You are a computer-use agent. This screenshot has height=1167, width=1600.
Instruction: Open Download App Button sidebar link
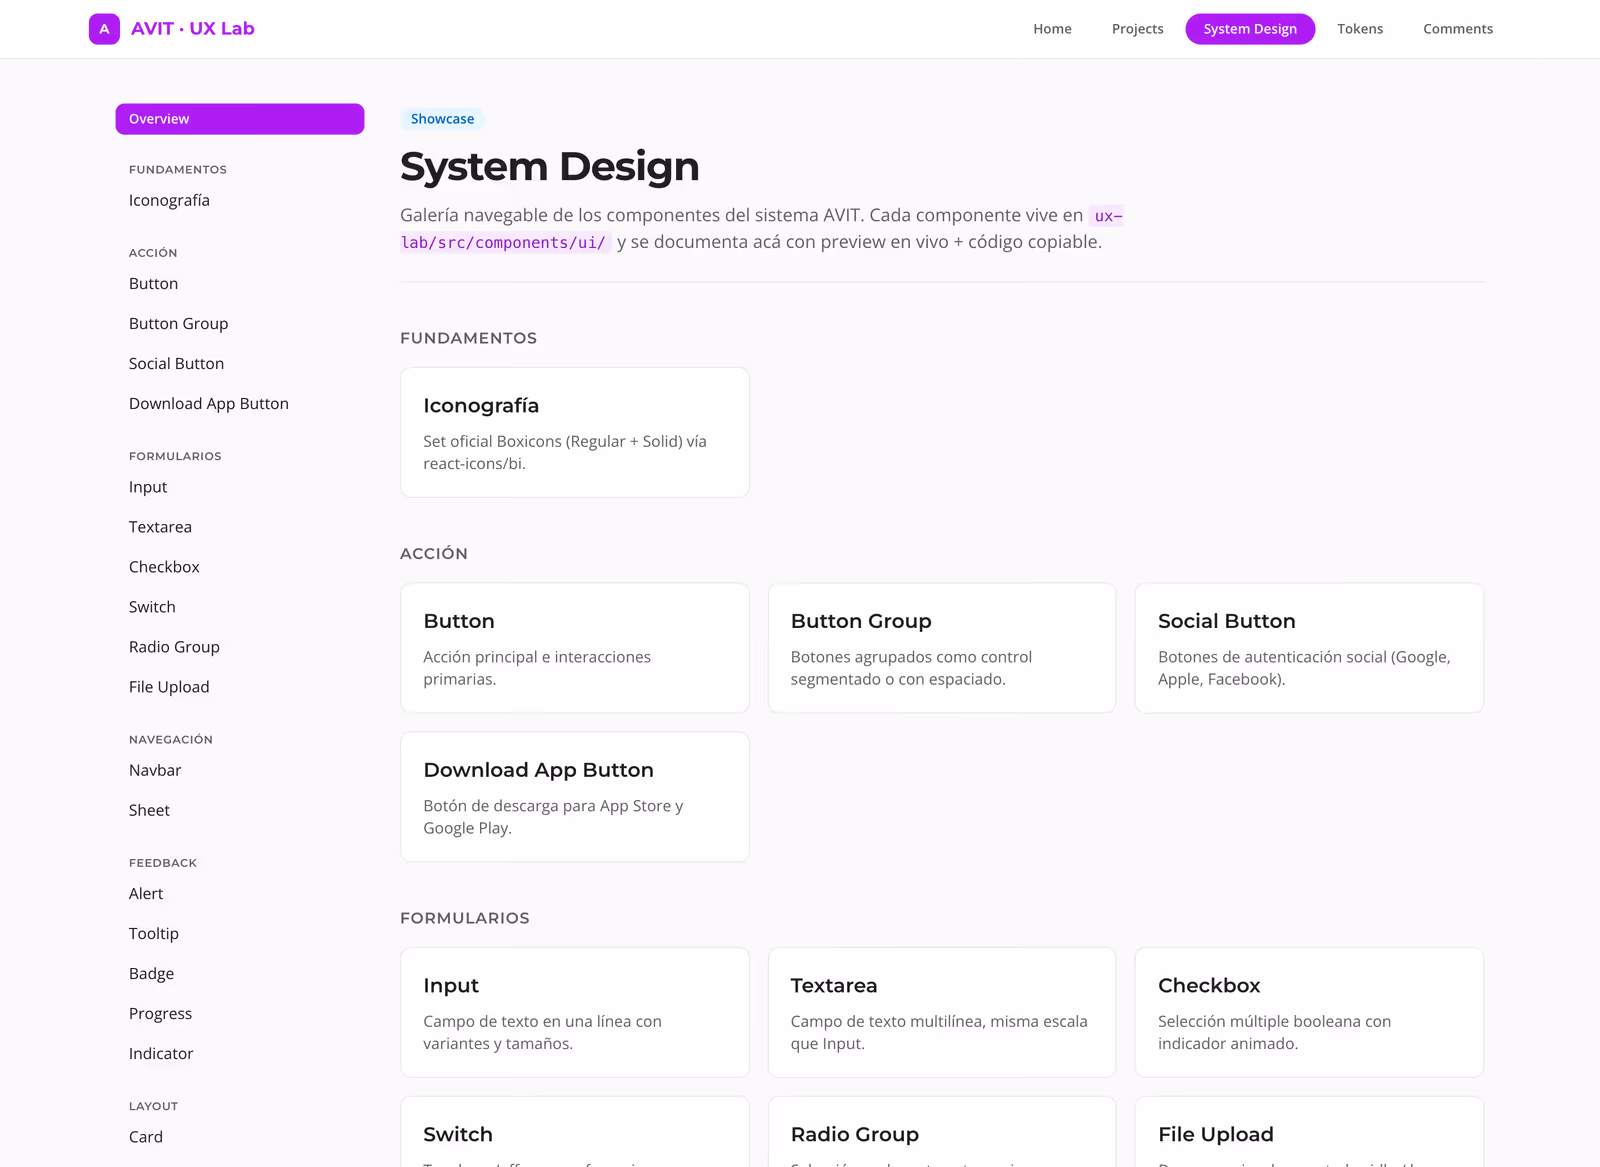pyautogui.click(x=240, y=404)
